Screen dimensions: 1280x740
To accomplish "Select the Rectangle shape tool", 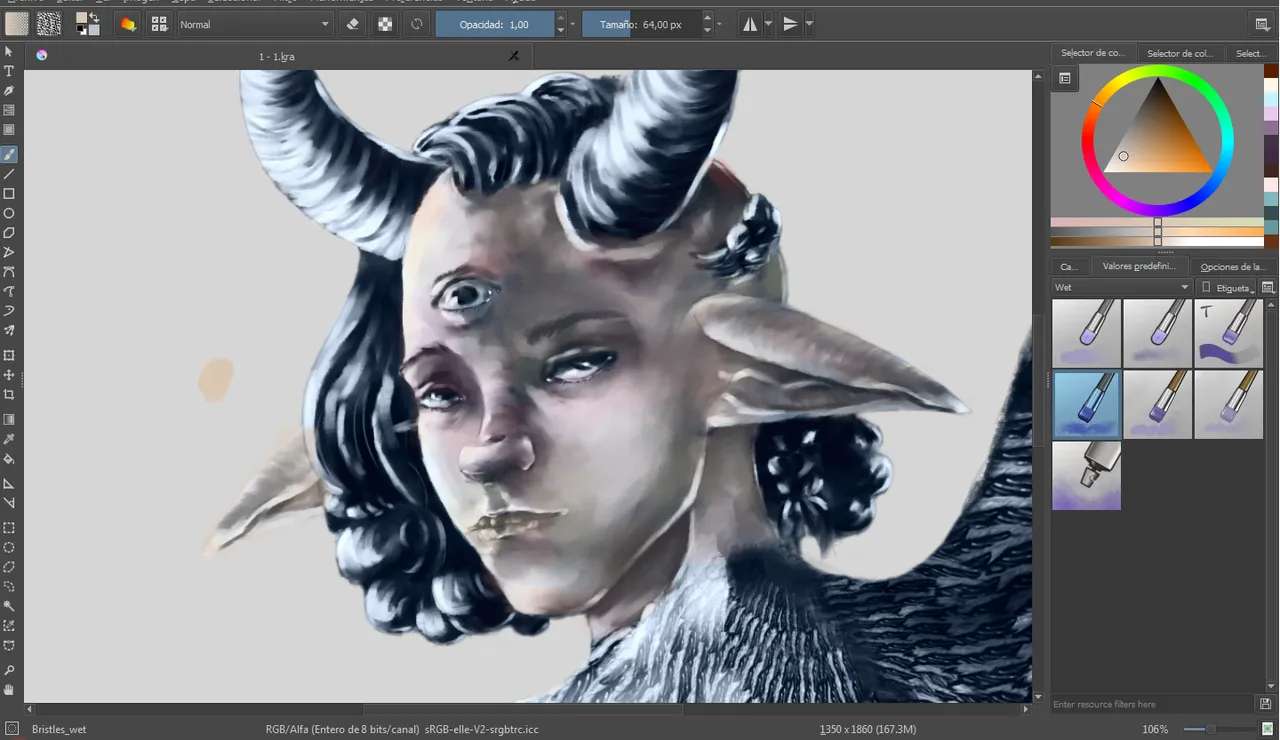I will point(9,193).
